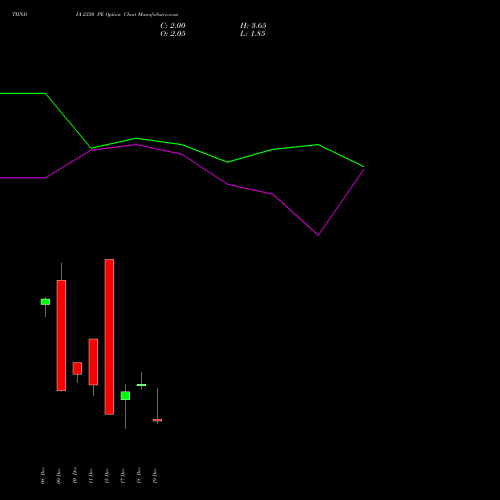Click the high value 'H: 3.65'
Image resolution: width=500 pixels, height=500 pixels.
pos(253,26)
